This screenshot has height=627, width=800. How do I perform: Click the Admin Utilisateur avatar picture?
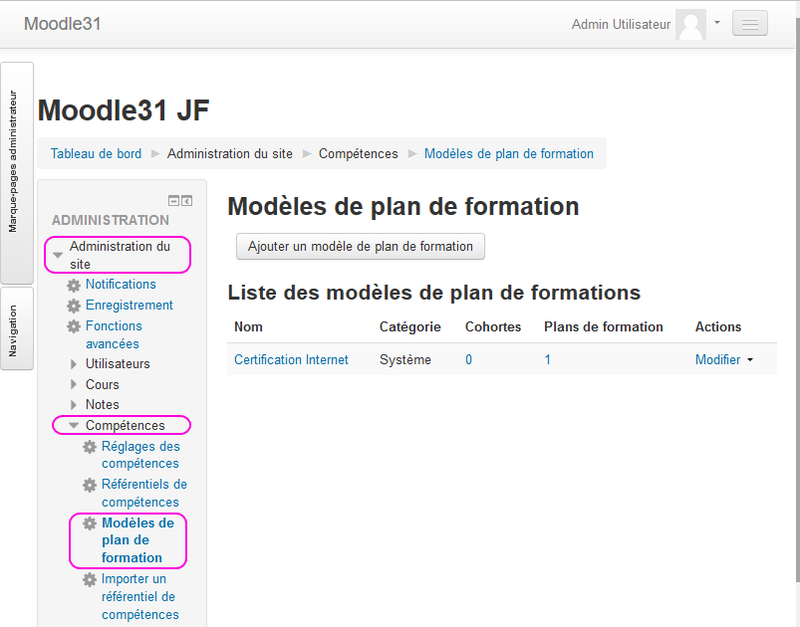click(x=691, y=24)
